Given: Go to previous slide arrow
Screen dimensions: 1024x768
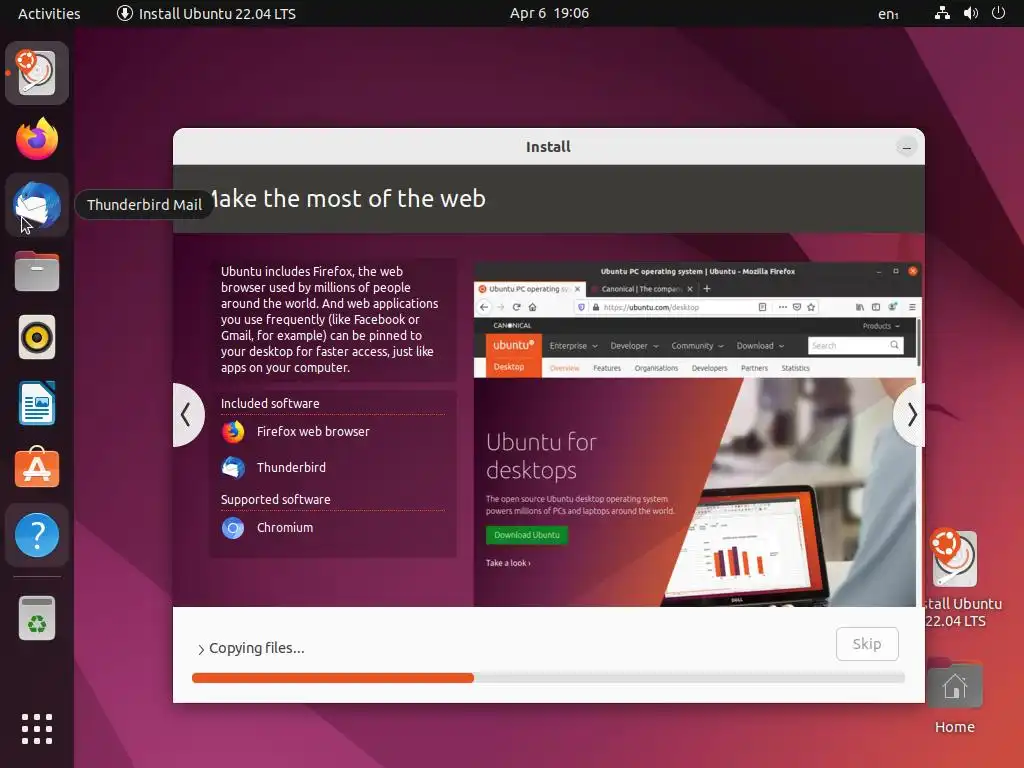Looking at the screenshot, I should (x=186, y=415).
